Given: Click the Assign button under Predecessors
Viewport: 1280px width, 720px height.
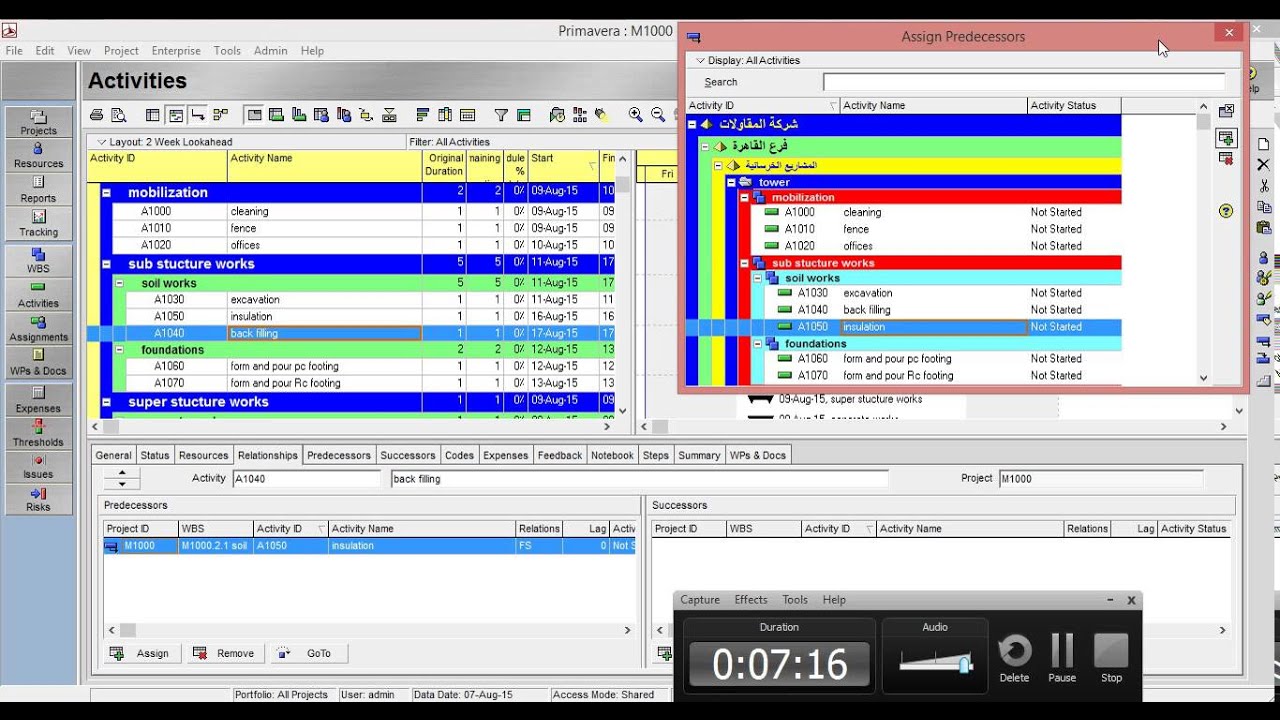Looking at the screenshot, I should click(x=143, y=653).
